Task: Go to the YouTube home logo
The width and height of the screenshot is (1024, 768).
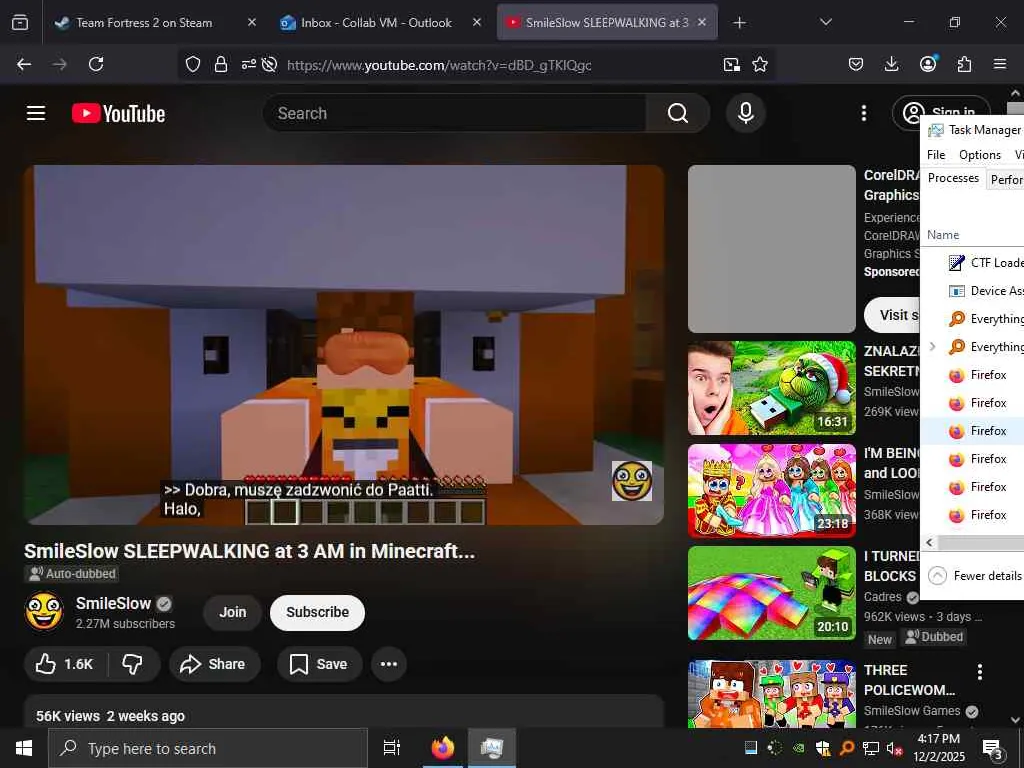Action: pos(118,113)
